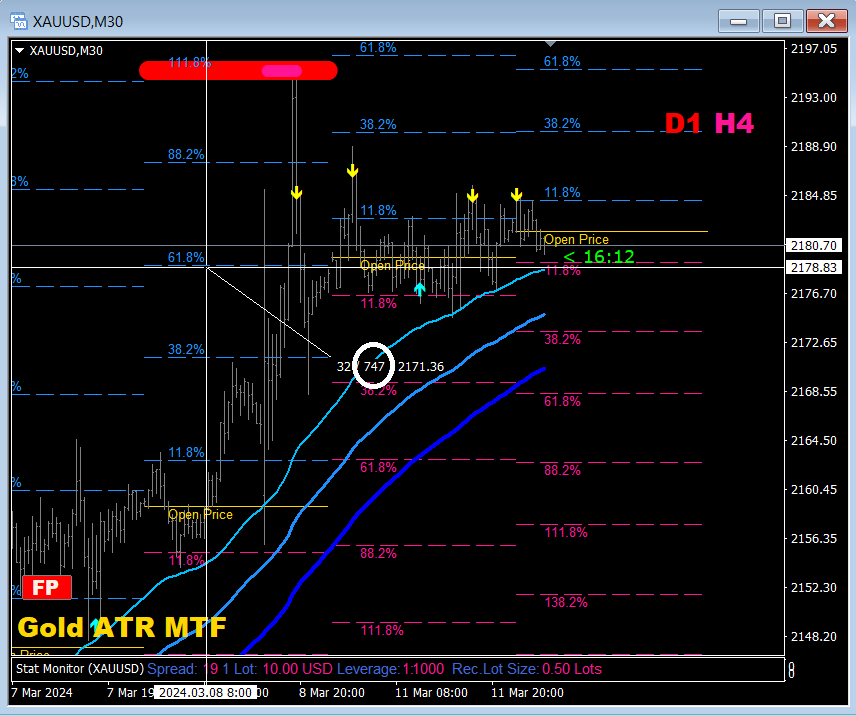Click the Rec.Lot Size 0.50 Lots readout
The width and height of the screenshot is (856, 715).
[527, 669]
